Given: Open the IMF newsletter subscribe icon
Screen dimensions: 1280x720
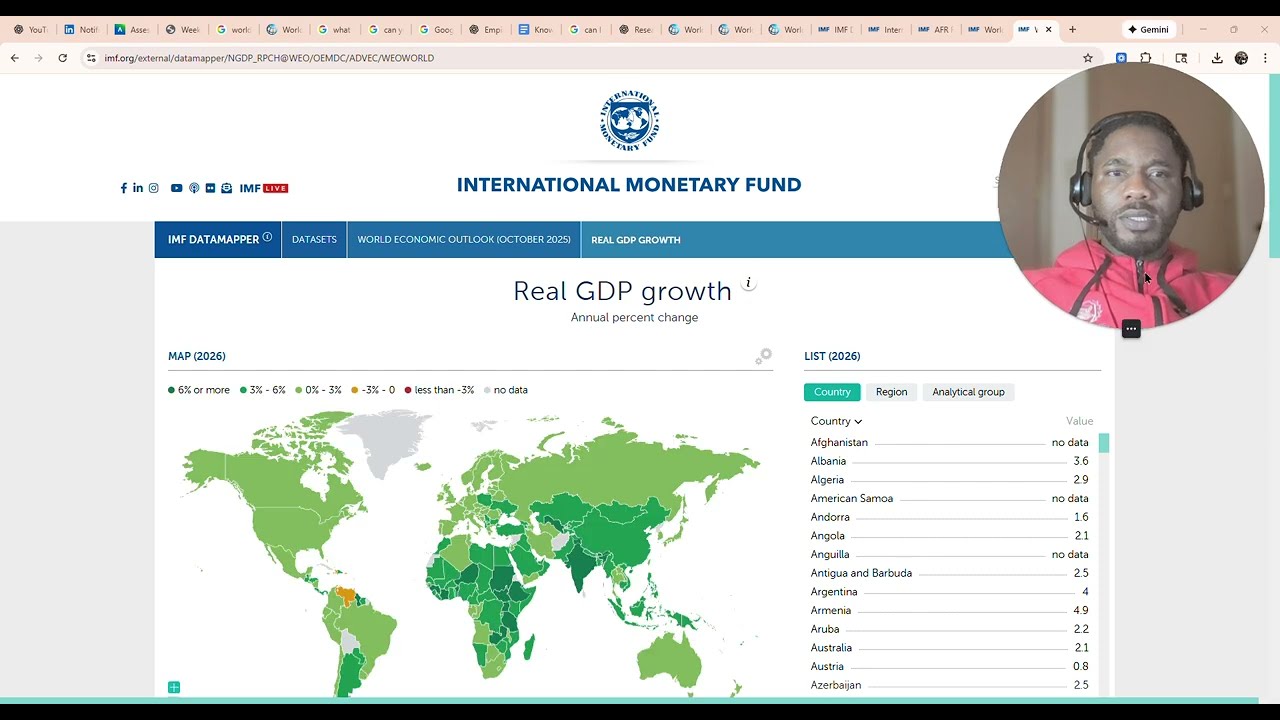Looking at the screenshot, I should pyautogui.click(x=226, y=188).
